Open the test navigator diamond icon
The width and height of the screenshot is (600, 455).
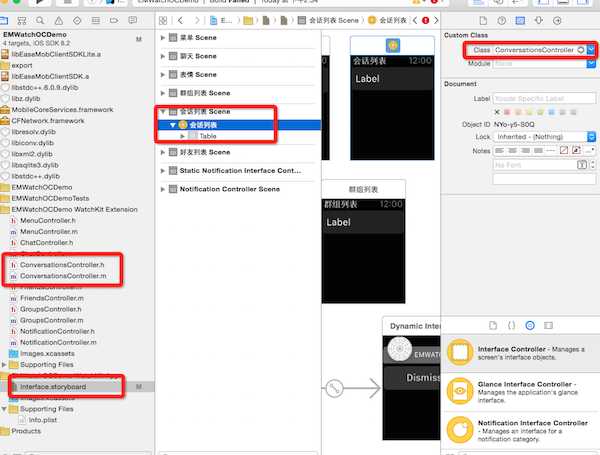tap(77, 20)
